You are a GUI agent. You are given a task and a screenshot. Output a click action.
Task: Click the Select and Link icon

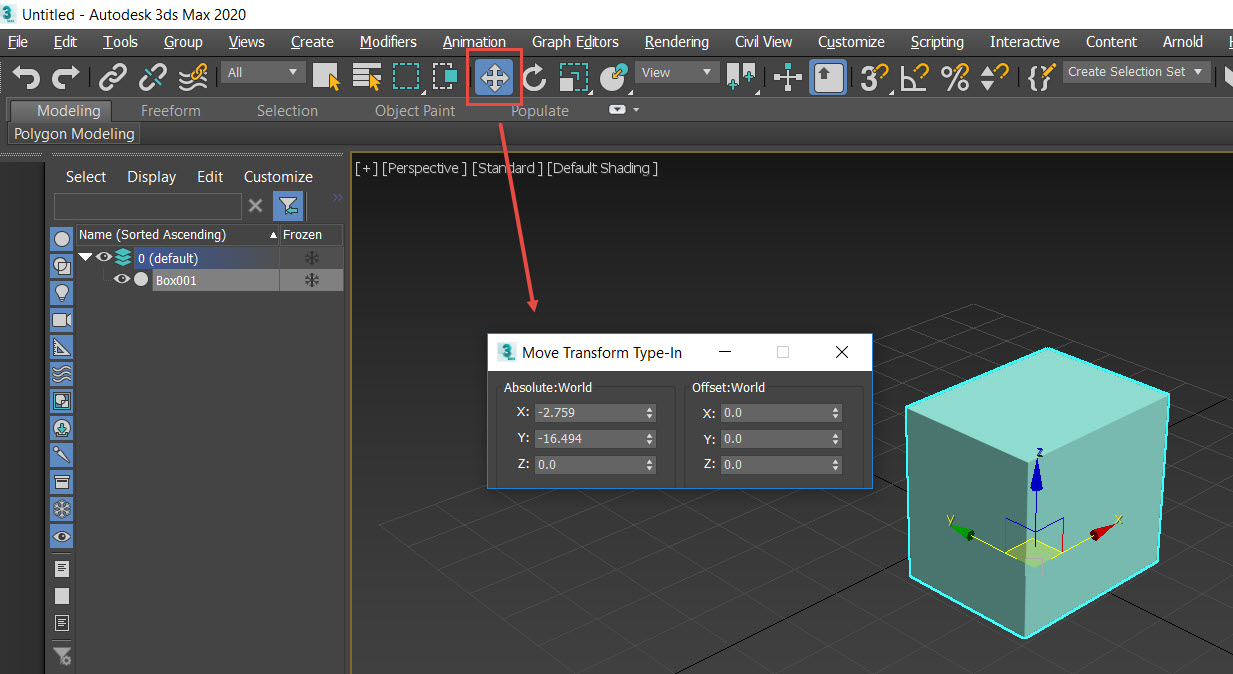point(112,77)
